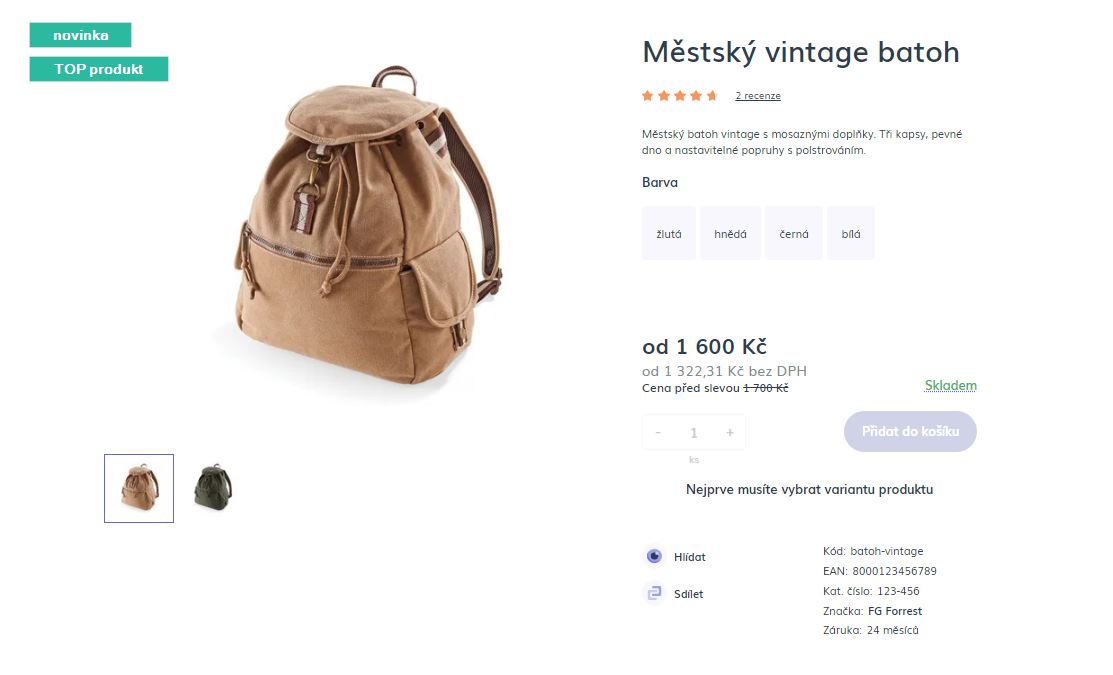Click the fifth partially filled star
Viewport: 1113px width, 675px height.
tap(711, 95)
